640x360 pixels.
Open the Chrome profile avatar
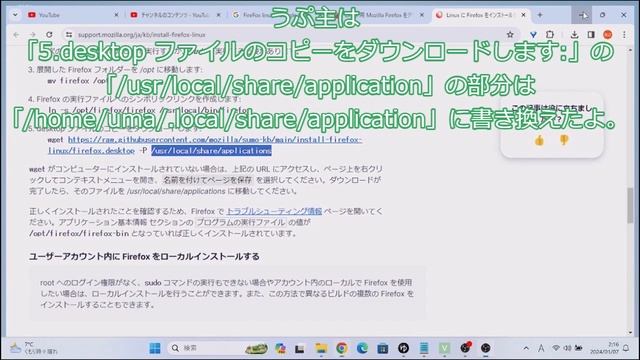coord(607,35)
